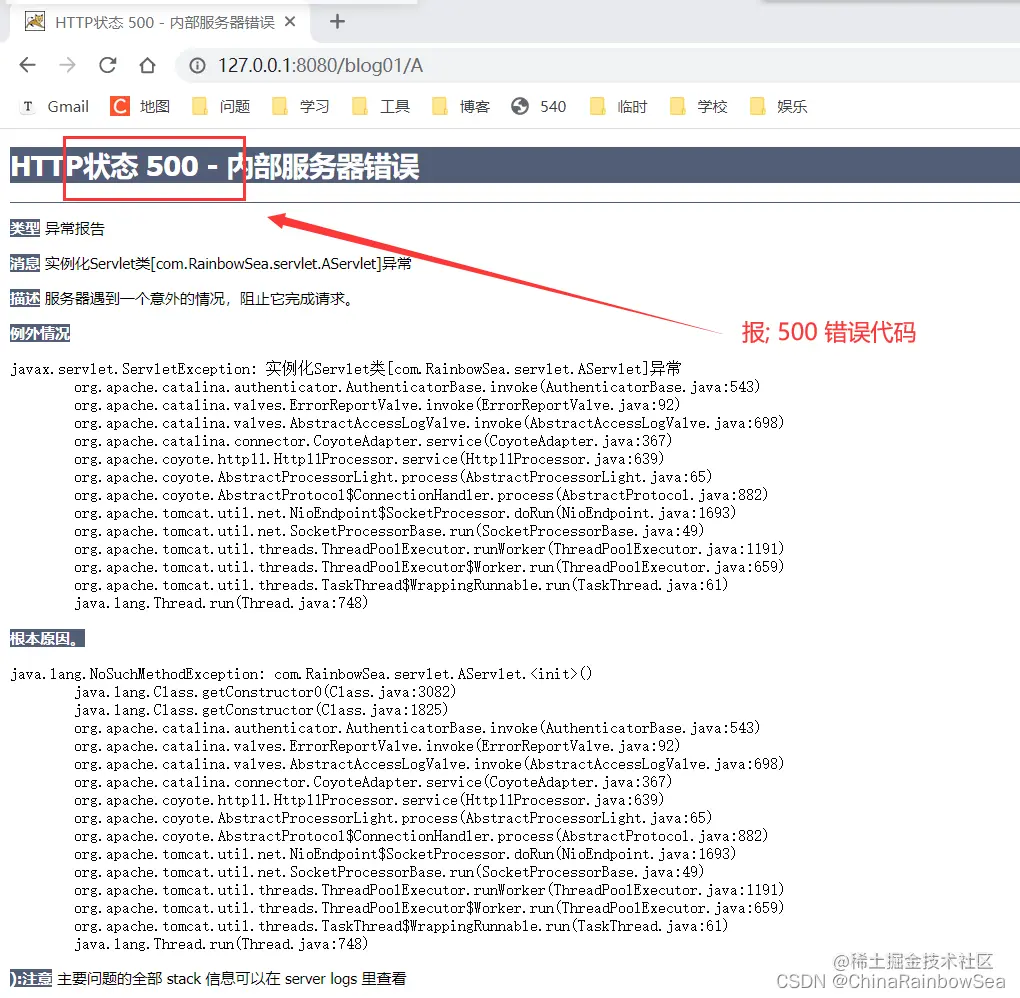Open the 问题 bookmark folder
Viewport: 1020px width, 998px height.
pos(221,106)
